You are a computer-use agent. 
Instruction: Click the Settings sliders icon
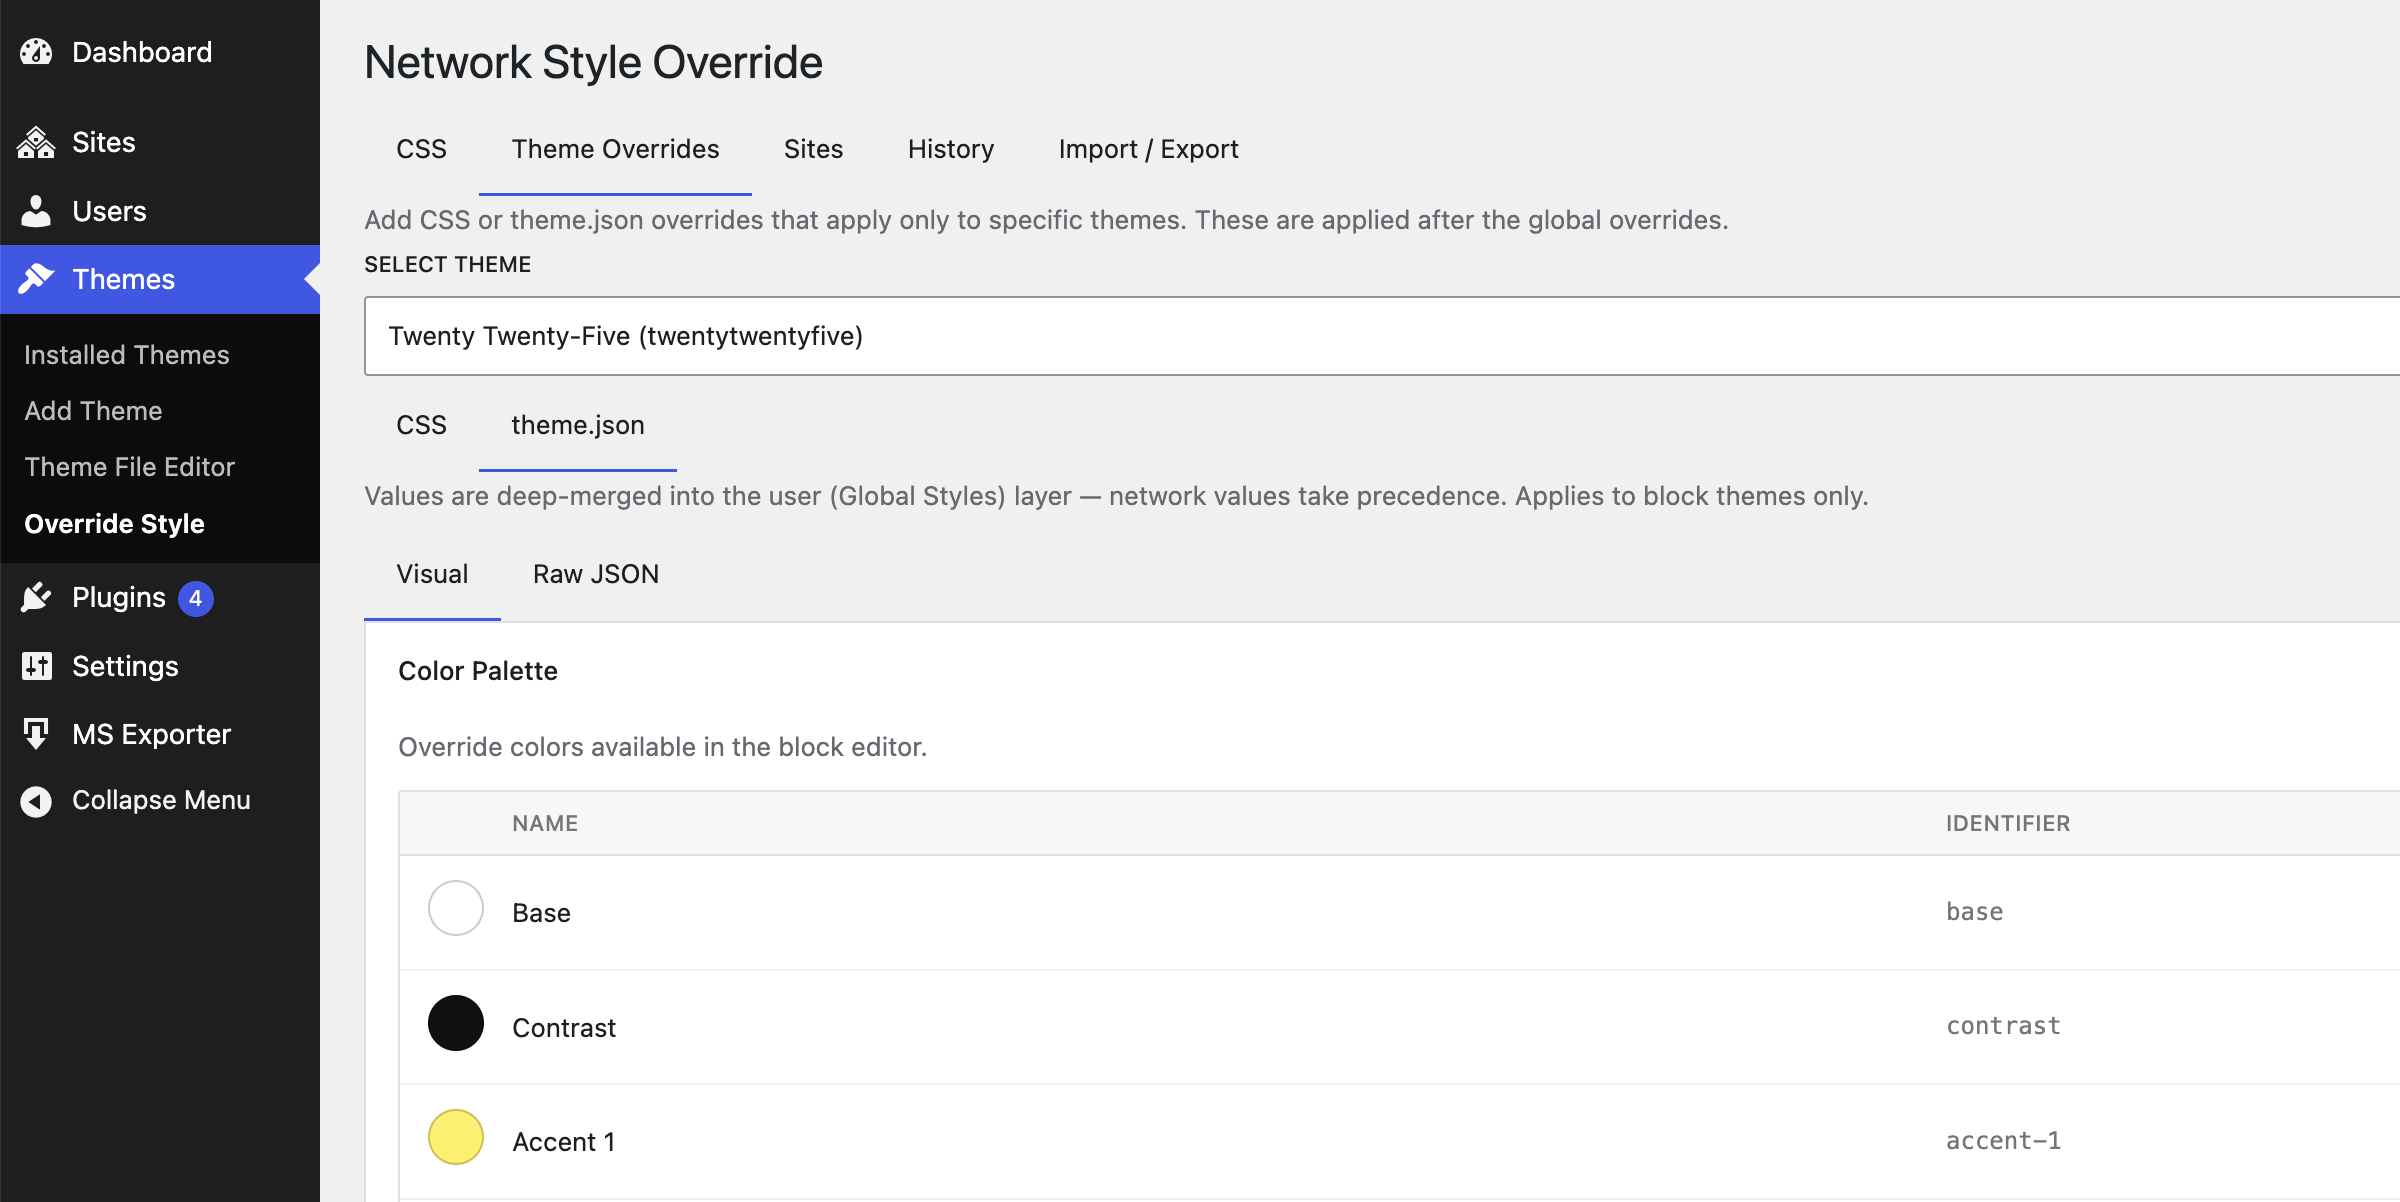[36, 666]
